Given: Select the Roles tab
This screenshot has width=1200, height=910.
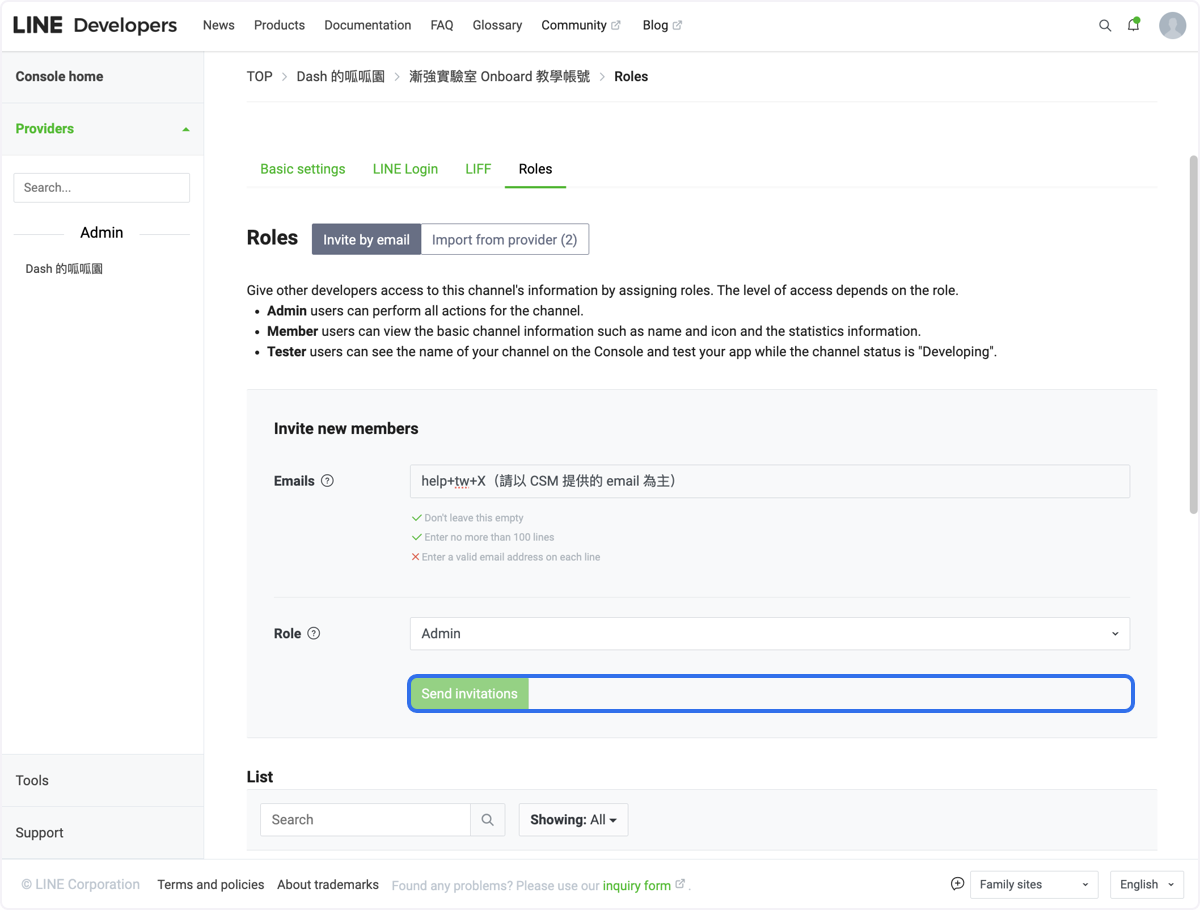Looking at the screenshot, I should click(535, 169).
